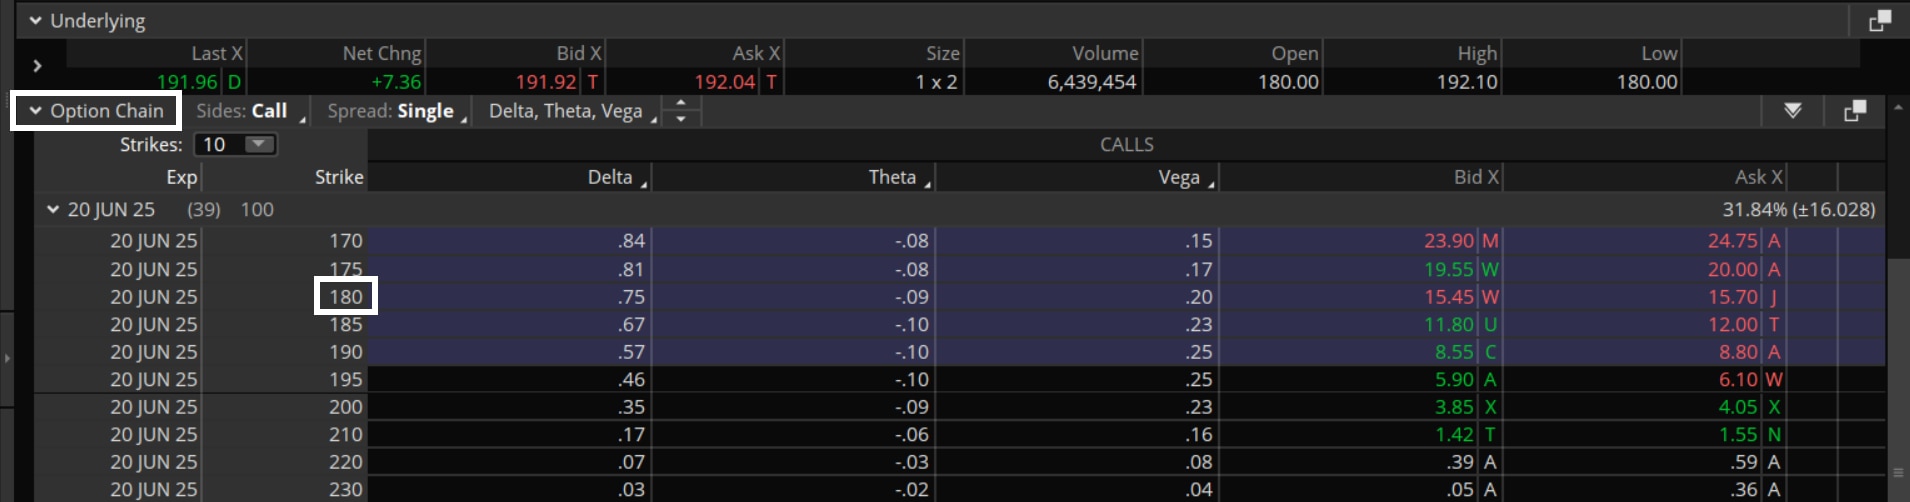The width and height of the screenshot is (1910, 502).
Task: Click the left sidebar expand handle
Action: click(x=7, y=358)
